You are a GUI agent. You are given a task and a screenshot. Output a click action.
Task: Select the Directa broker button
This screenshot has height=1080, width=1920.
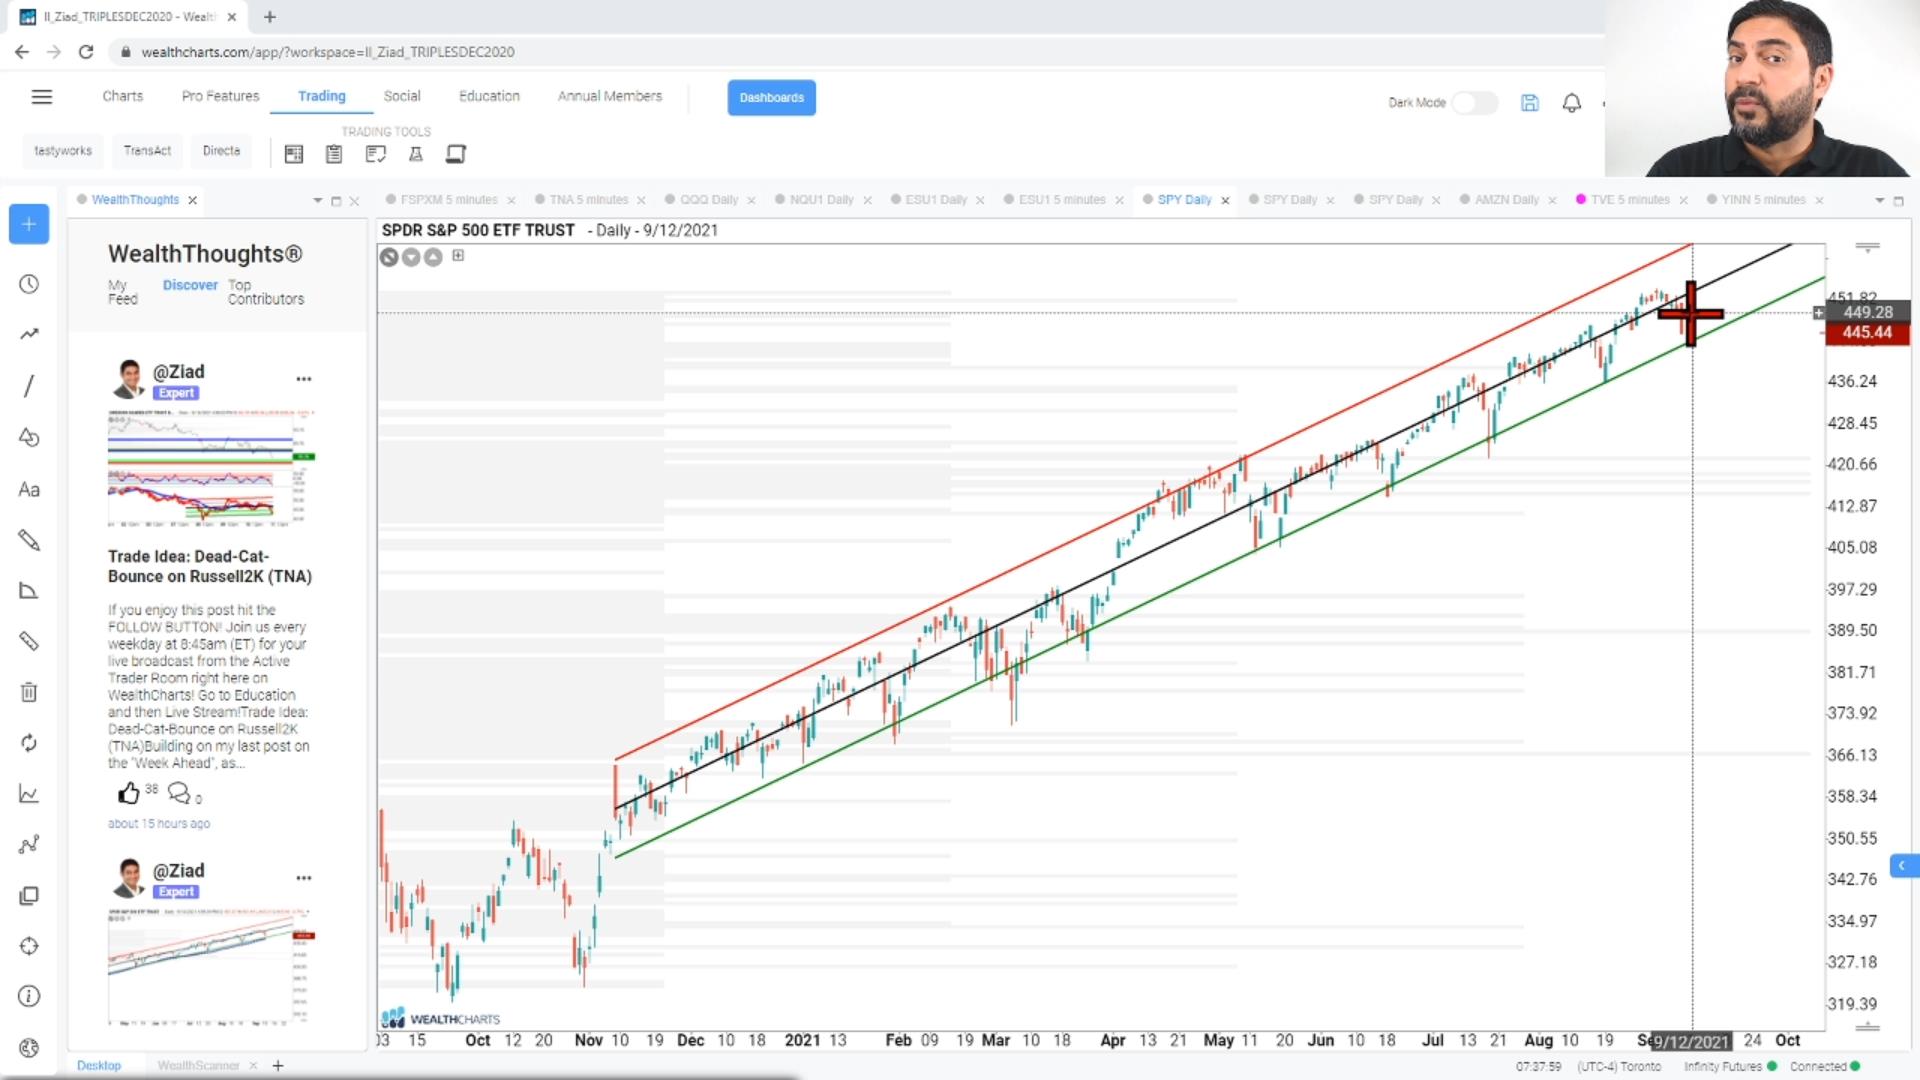[x=221, y=151]
